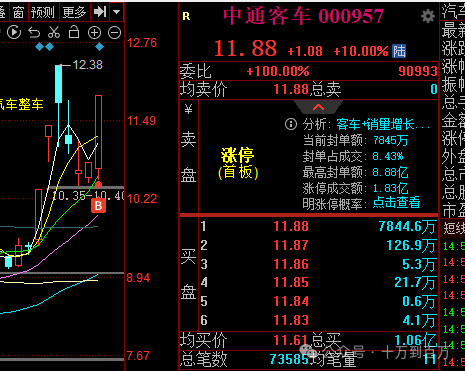Click the info circle icon beside 分析

(291, 124)
